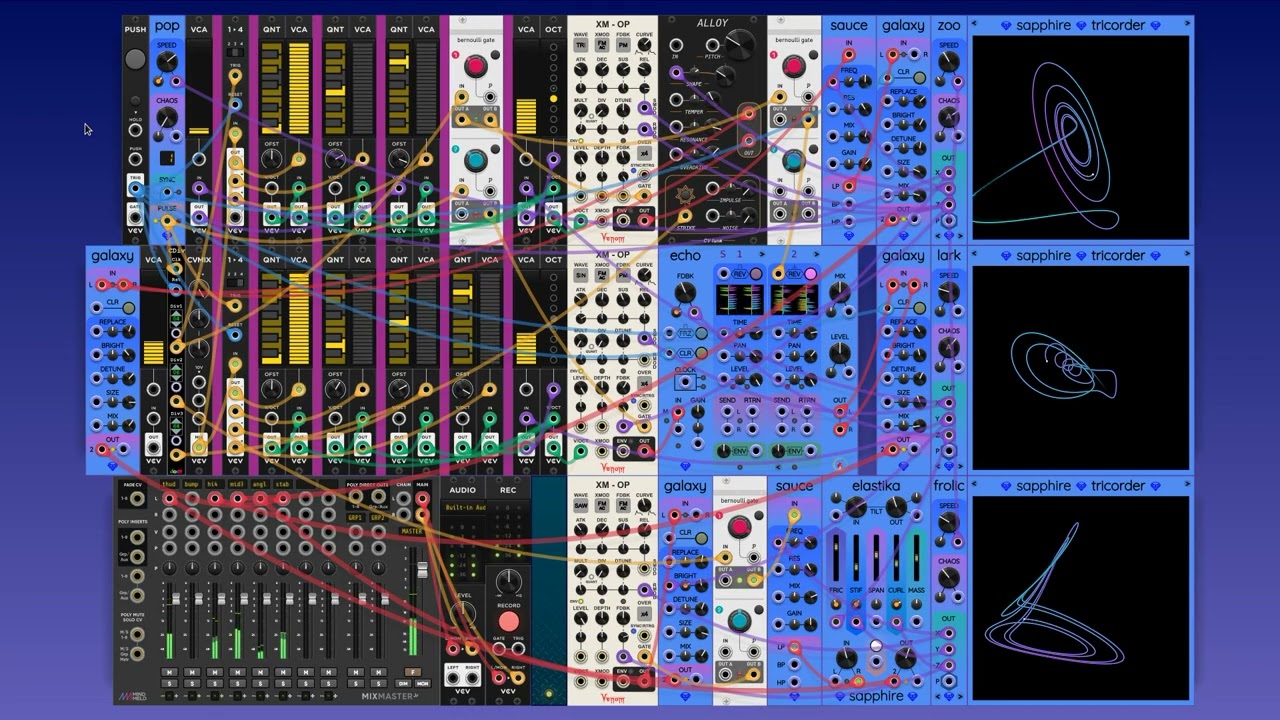Turn the PITCH knob on ALLOY module
Viewport: 1280px width, 720px height.
point(741,43)
